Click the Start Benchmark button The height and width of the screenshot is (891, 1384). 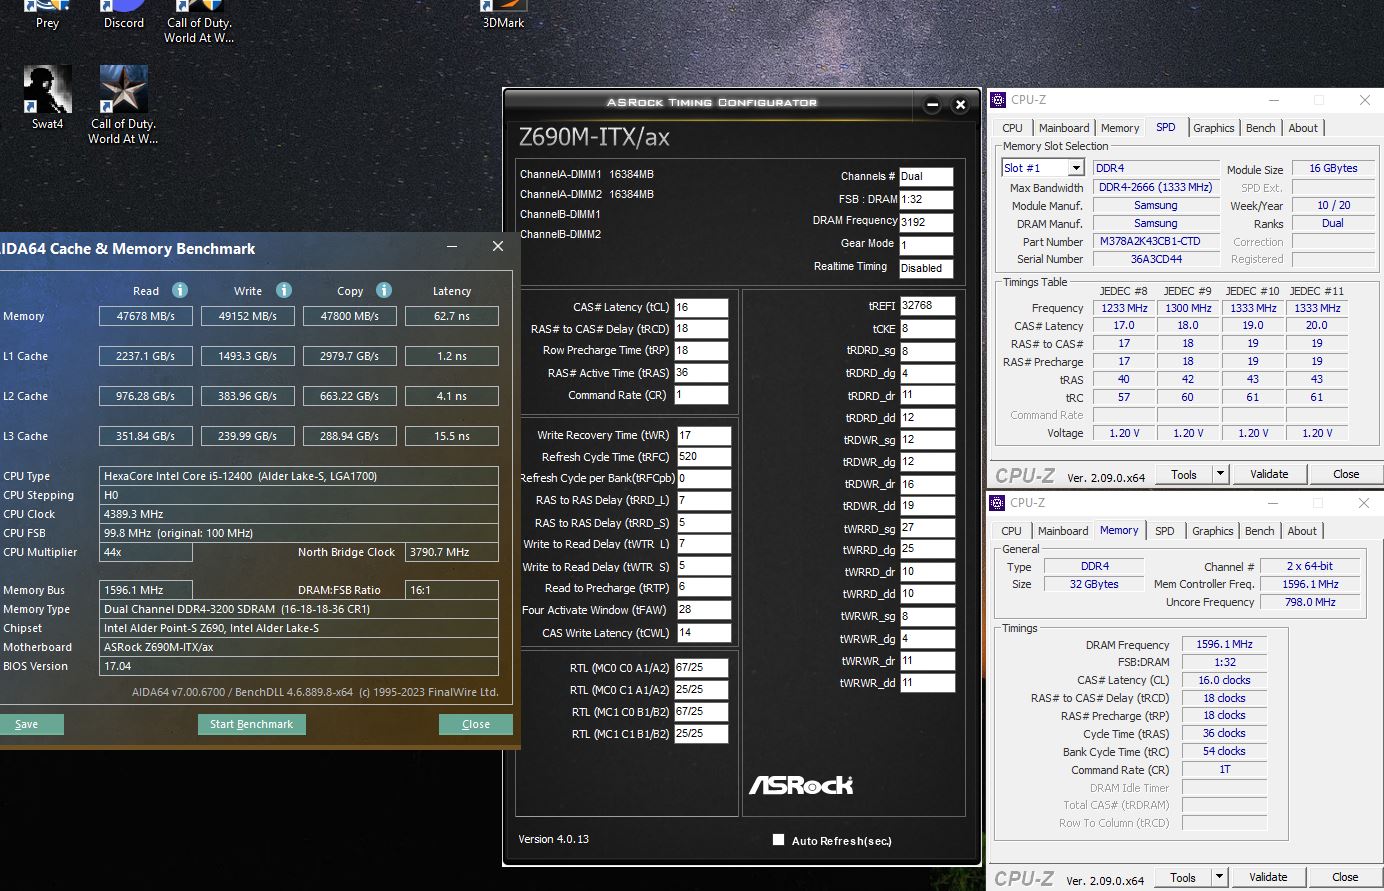[251, 724]
